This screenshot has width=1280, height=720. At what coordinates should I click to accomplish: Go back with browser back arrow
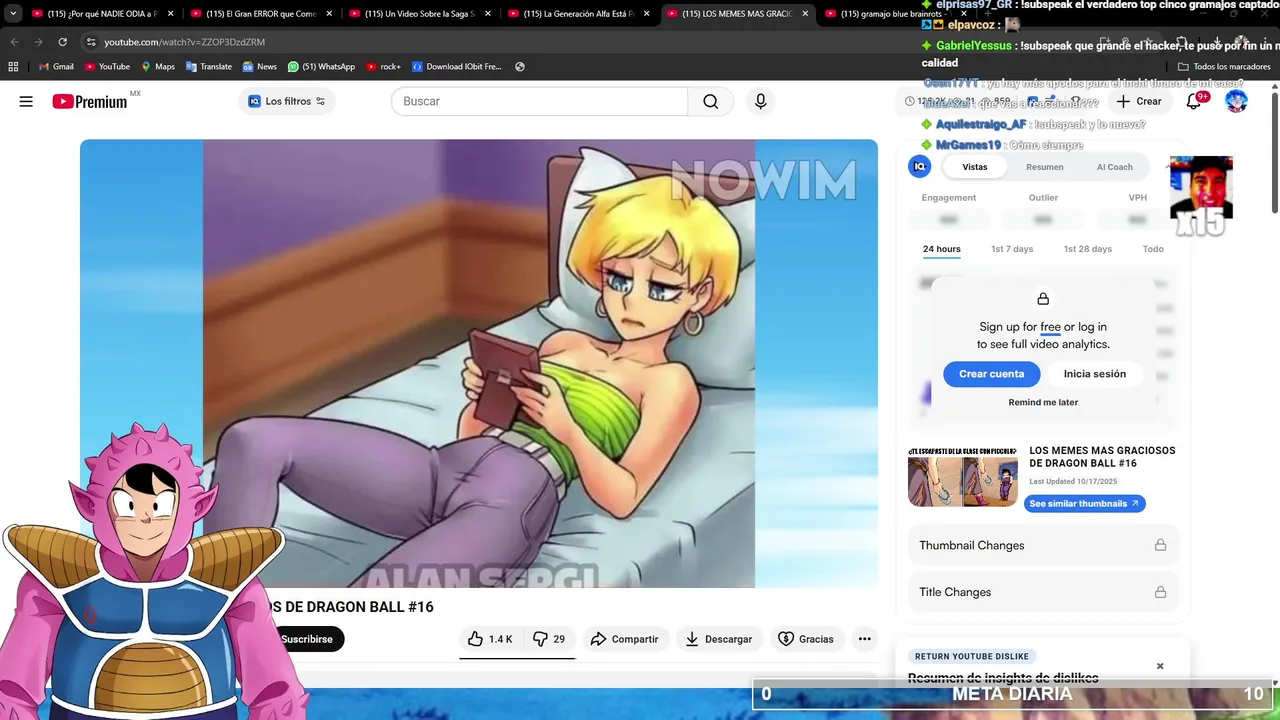click(14, 42)
